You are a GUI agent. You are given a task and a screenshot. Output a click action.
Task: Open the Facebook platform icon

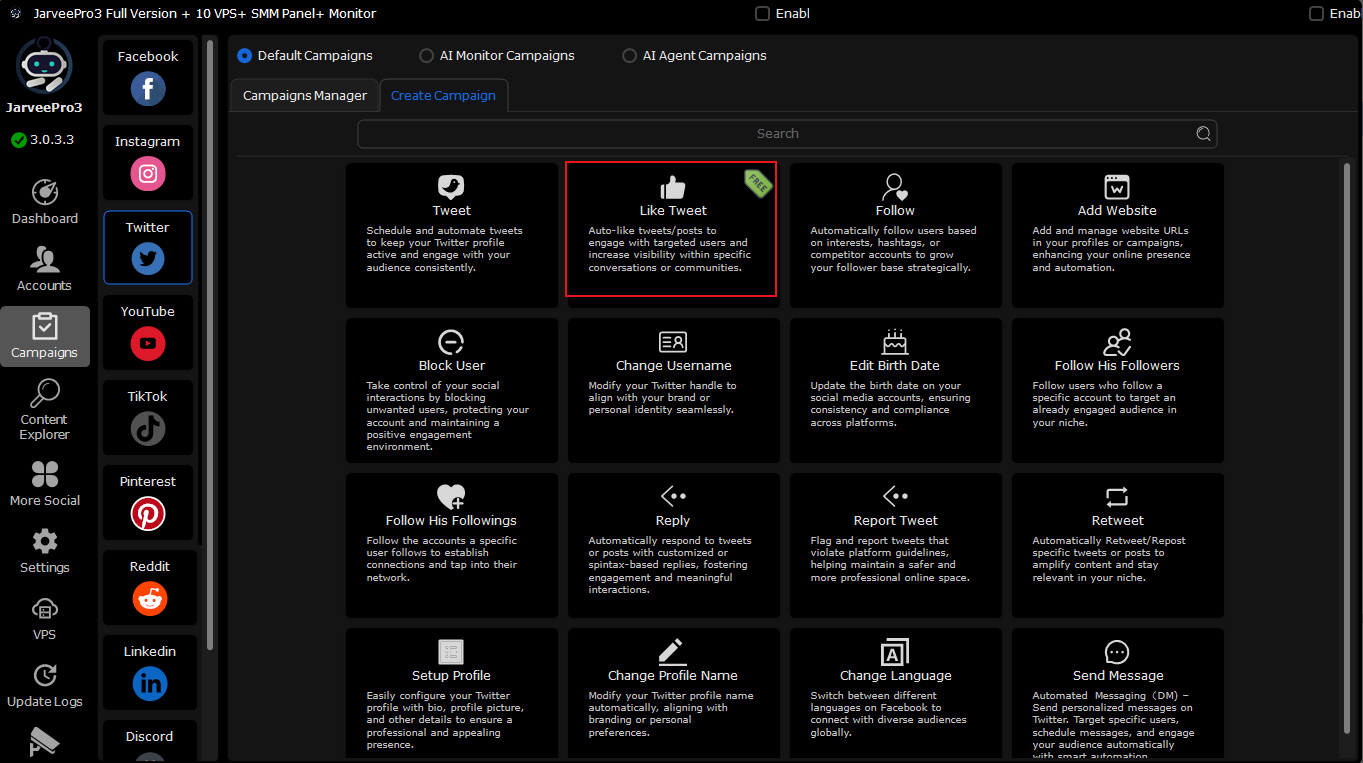click(148, 88)
